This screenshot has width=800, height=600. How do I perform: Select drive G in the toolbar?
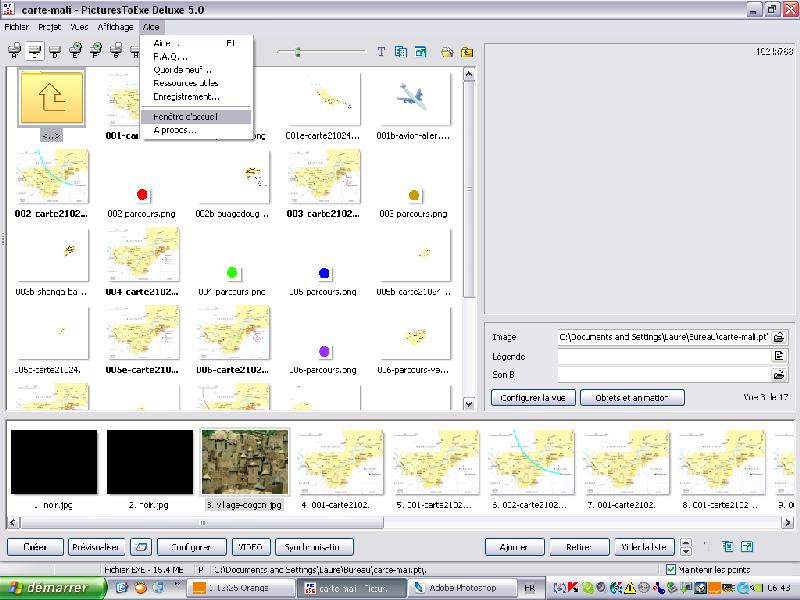tap(116, 51)
